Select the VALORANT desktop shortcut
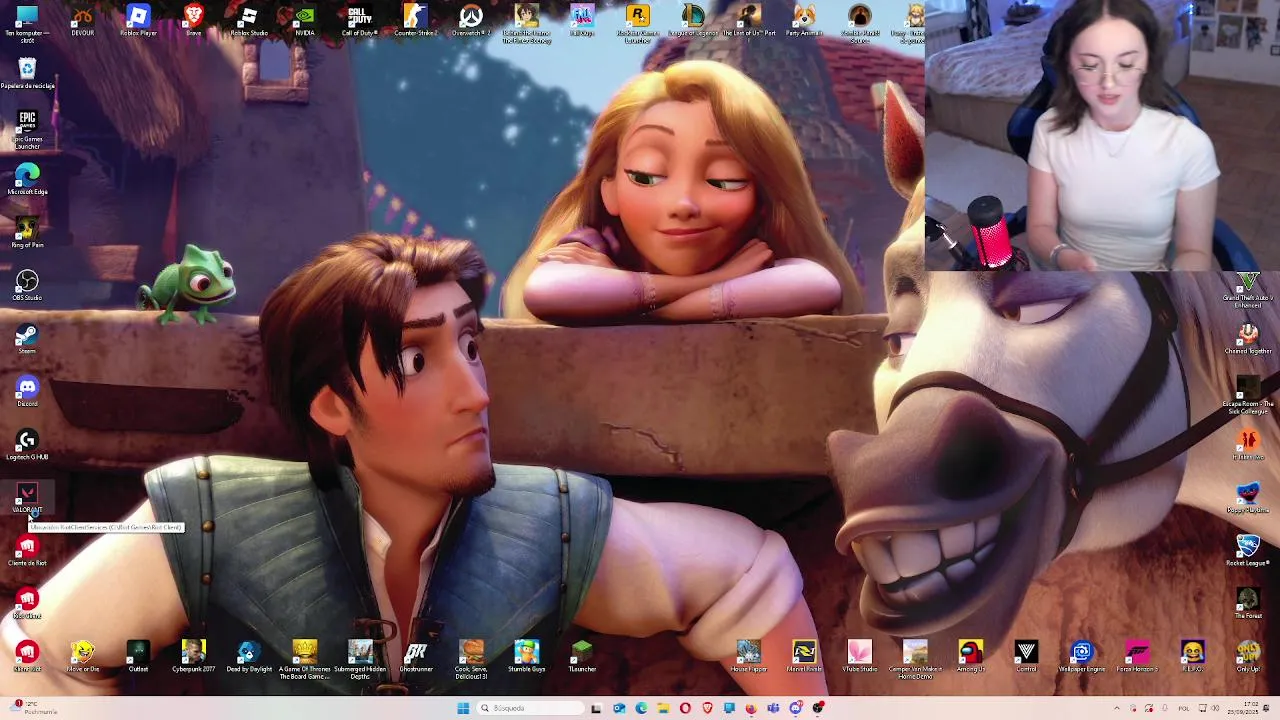The width and height of the screenshot is (1280, 720). pyautogui.click(x=27, y=498)
